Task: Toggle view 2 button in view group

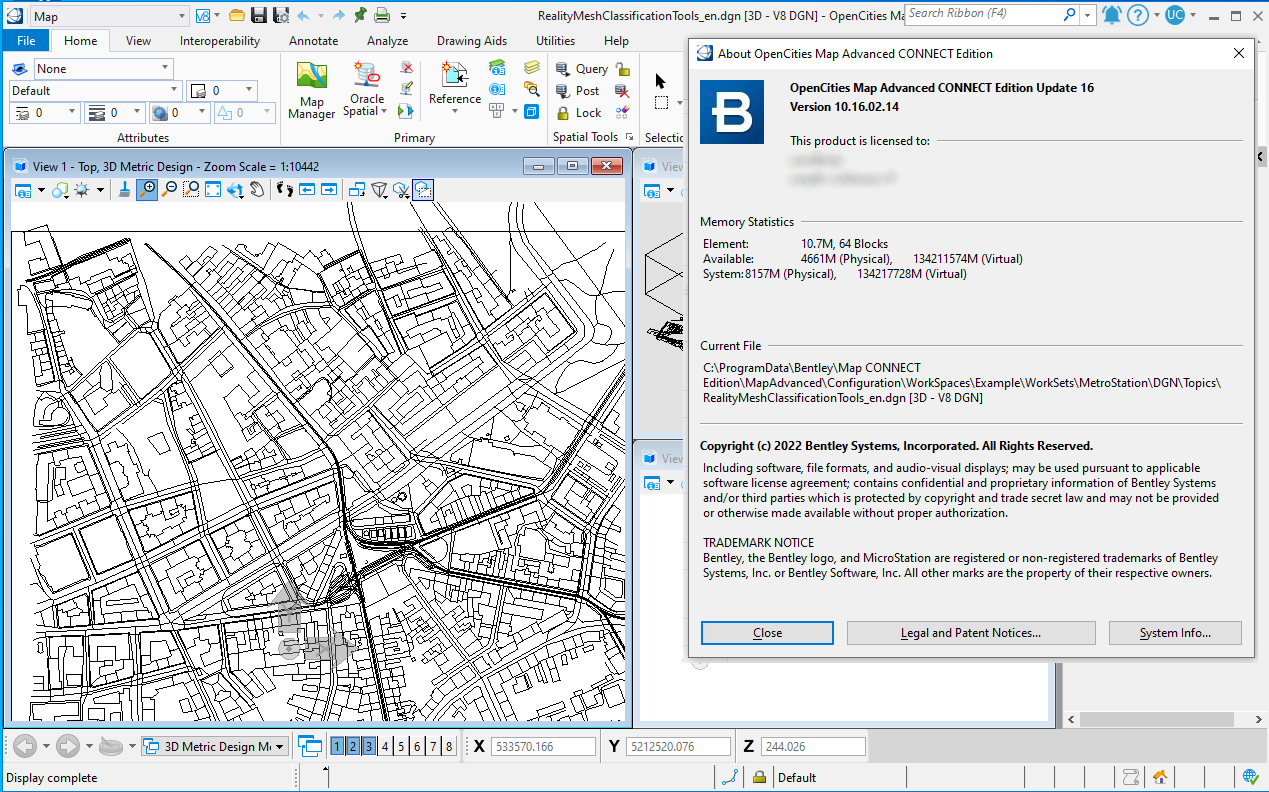Action: pos(353,746)
